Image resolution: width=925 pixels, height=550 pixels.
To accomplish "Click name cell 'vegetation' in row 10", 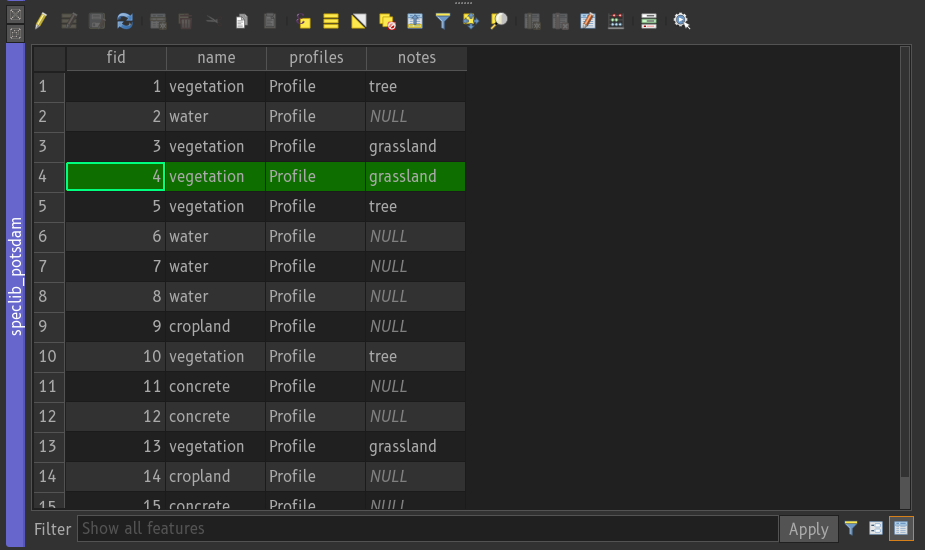I will click(x=216, y=356).
